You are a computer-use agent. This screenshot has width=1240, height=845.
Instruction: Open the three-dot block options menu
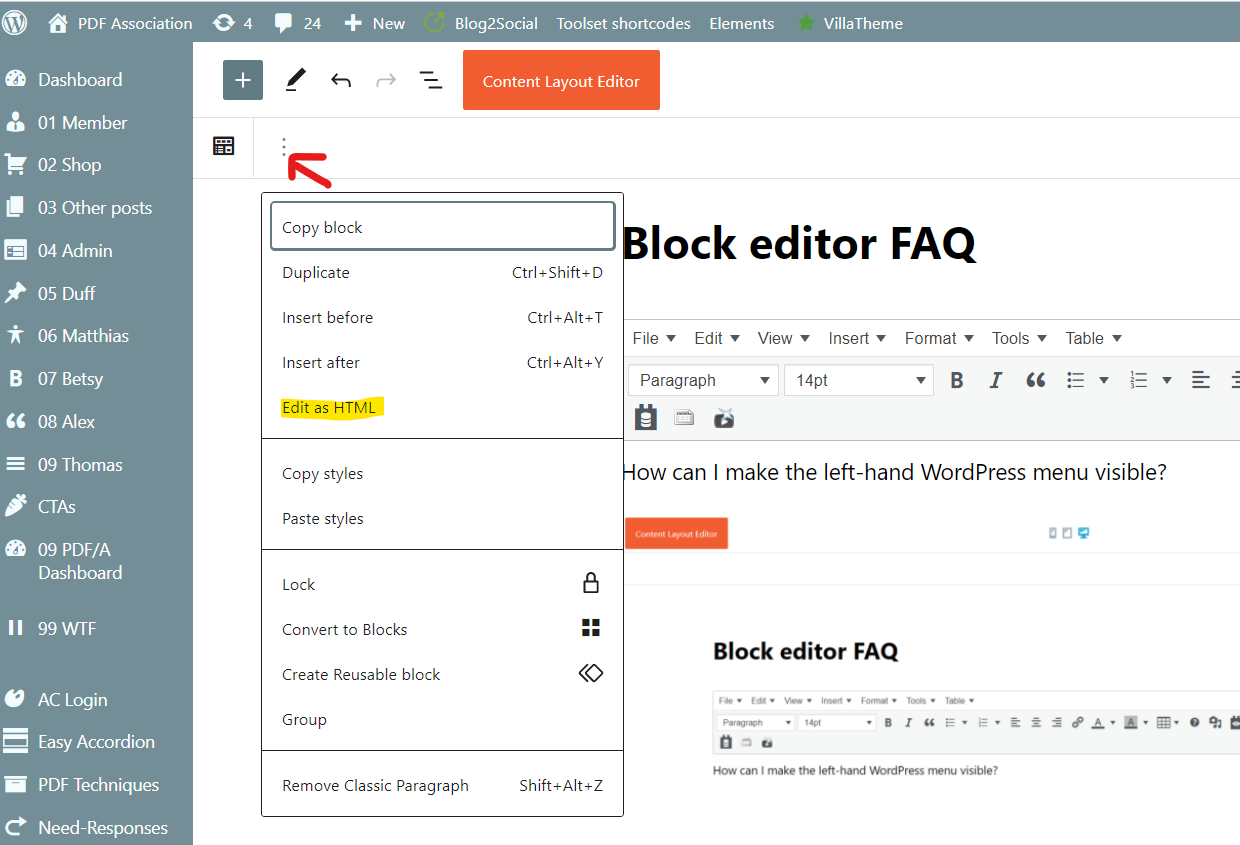(x=284, y=147)
